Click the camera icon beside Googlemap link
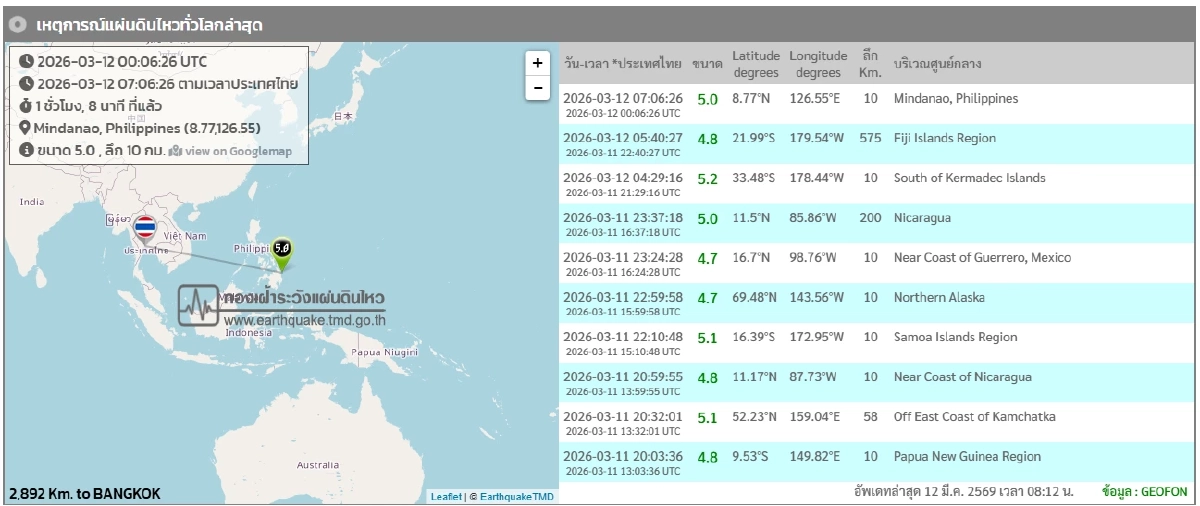Screen dimensions: 1200x506 [175, 150]
